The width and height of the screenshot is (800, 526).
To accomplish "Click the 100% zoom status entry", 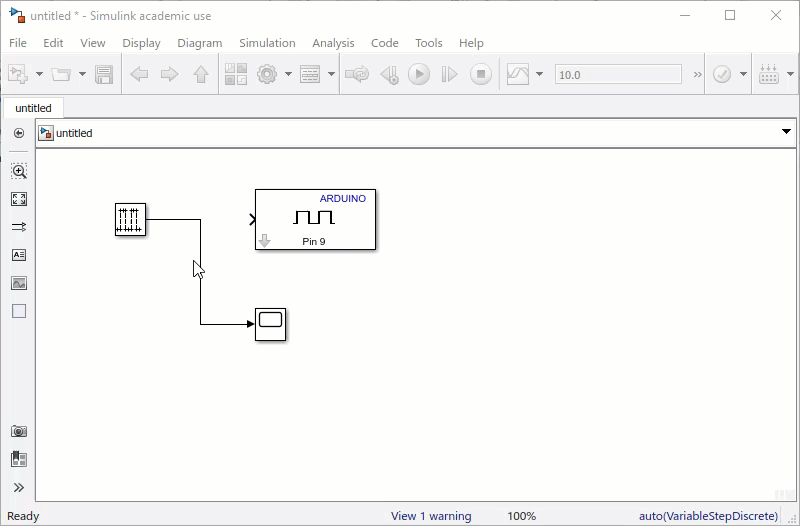I will 521,516.
